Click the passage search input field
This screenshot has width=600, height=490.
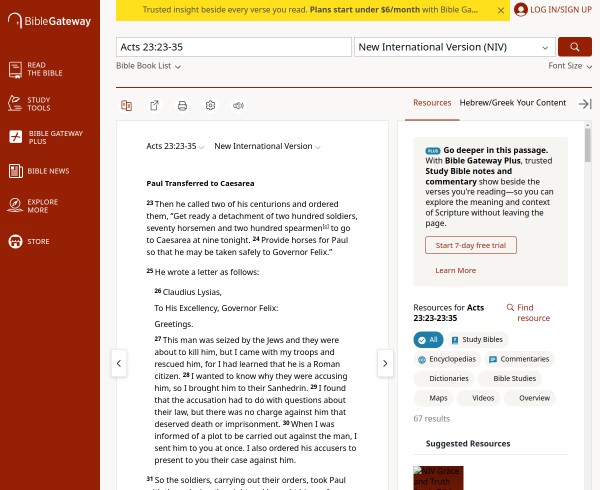(234, 47)
